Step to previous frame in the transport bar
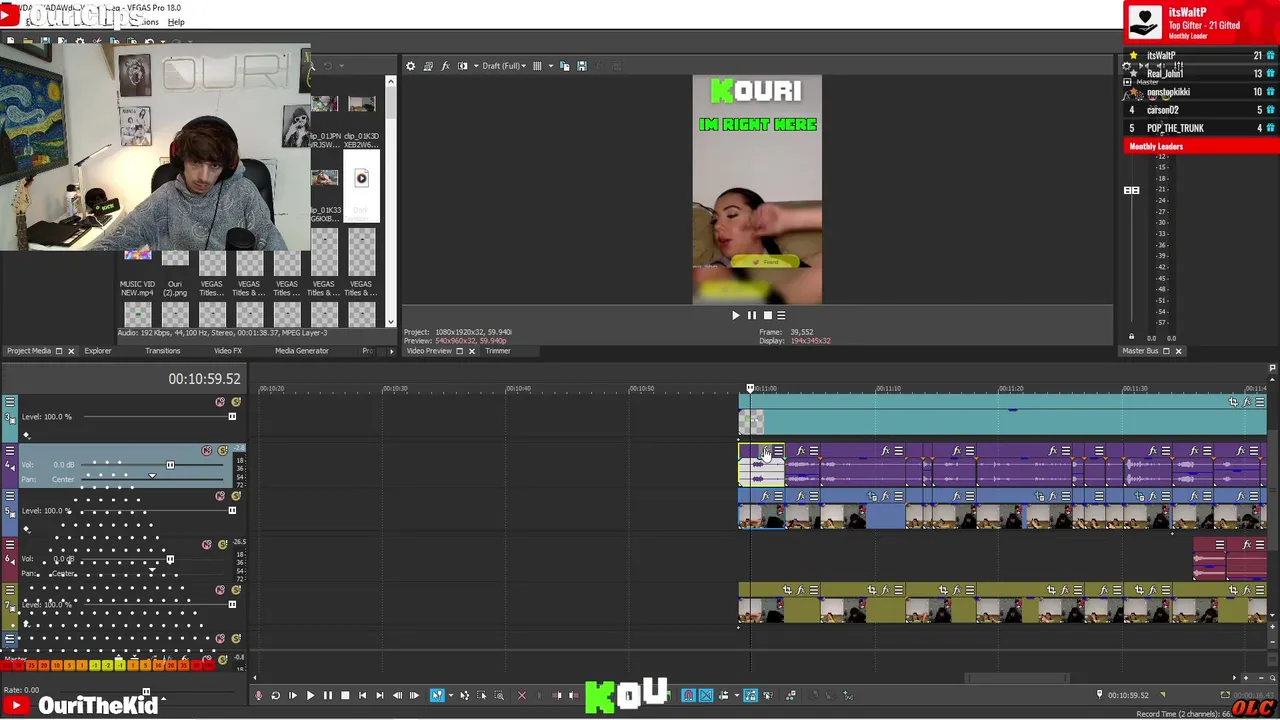Screen dimensions: 1280x720 (398, 695)
